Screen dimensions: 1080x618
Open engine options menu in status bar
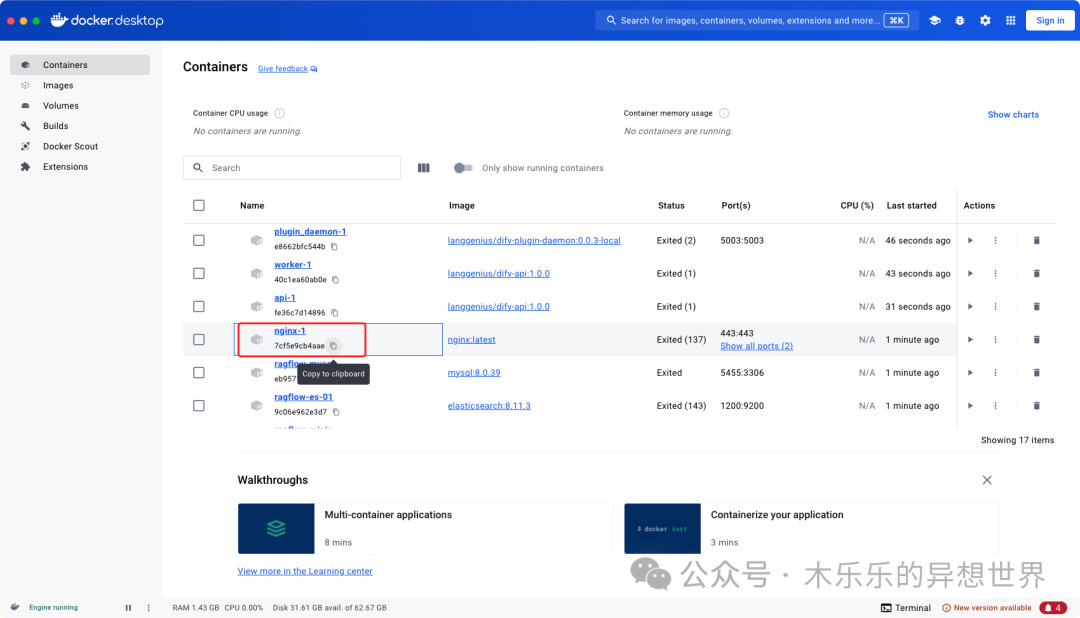(149, 608)
